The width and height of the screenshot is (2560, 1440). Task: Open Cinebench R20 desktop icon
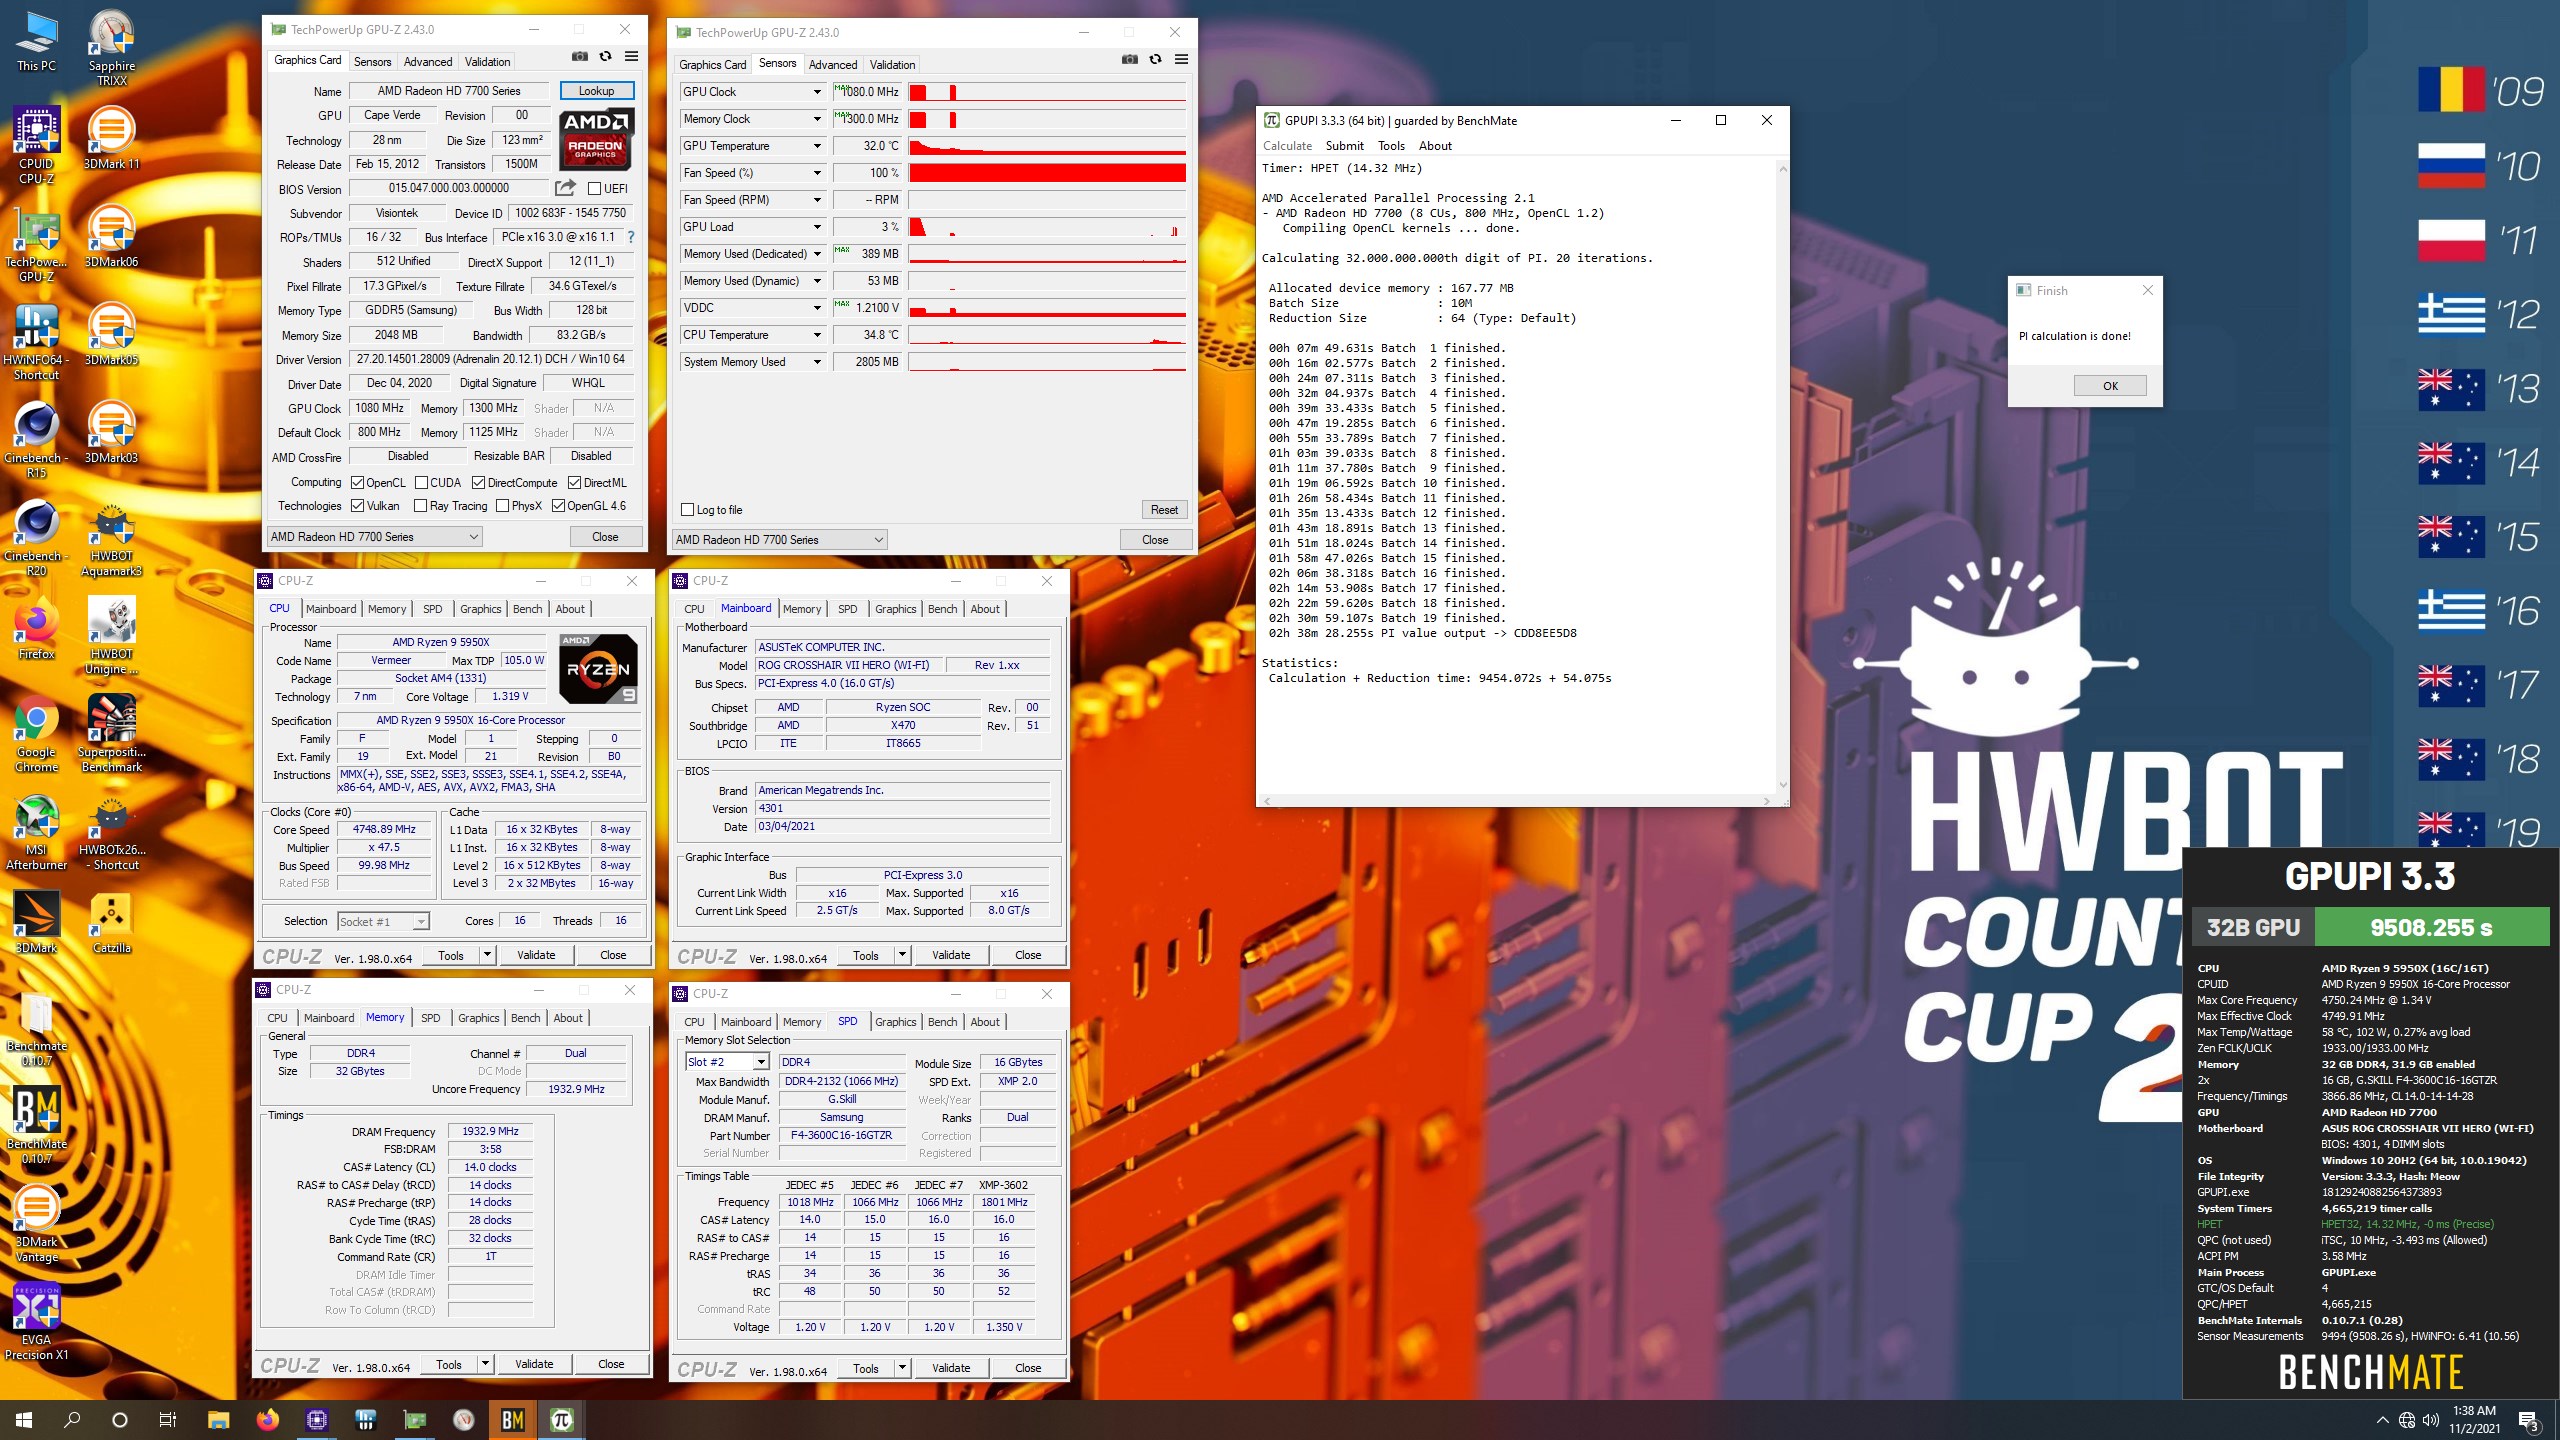37,537
